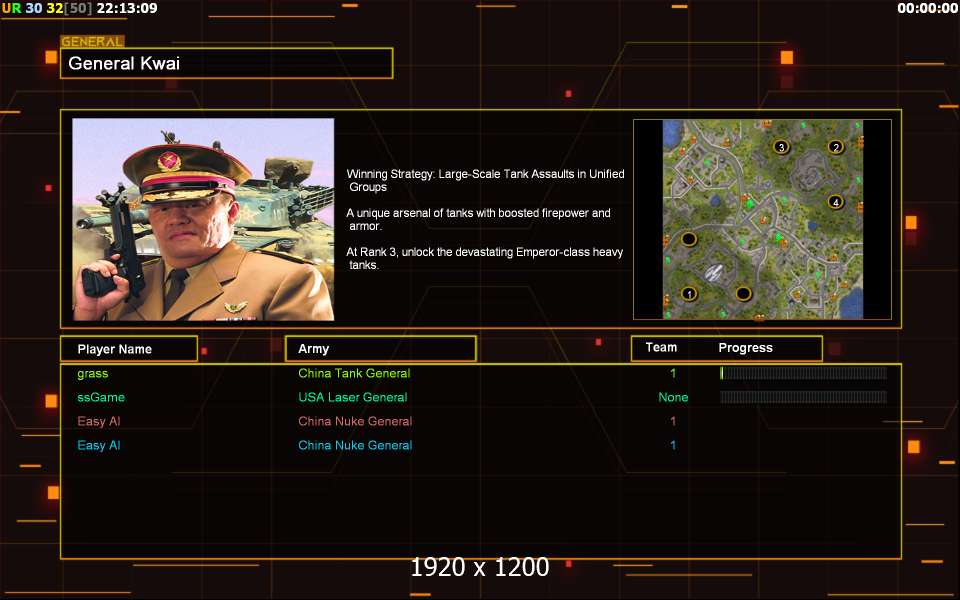Click China Tank General army entry
This screenshot has width=960, height=600.
[354, 373]
